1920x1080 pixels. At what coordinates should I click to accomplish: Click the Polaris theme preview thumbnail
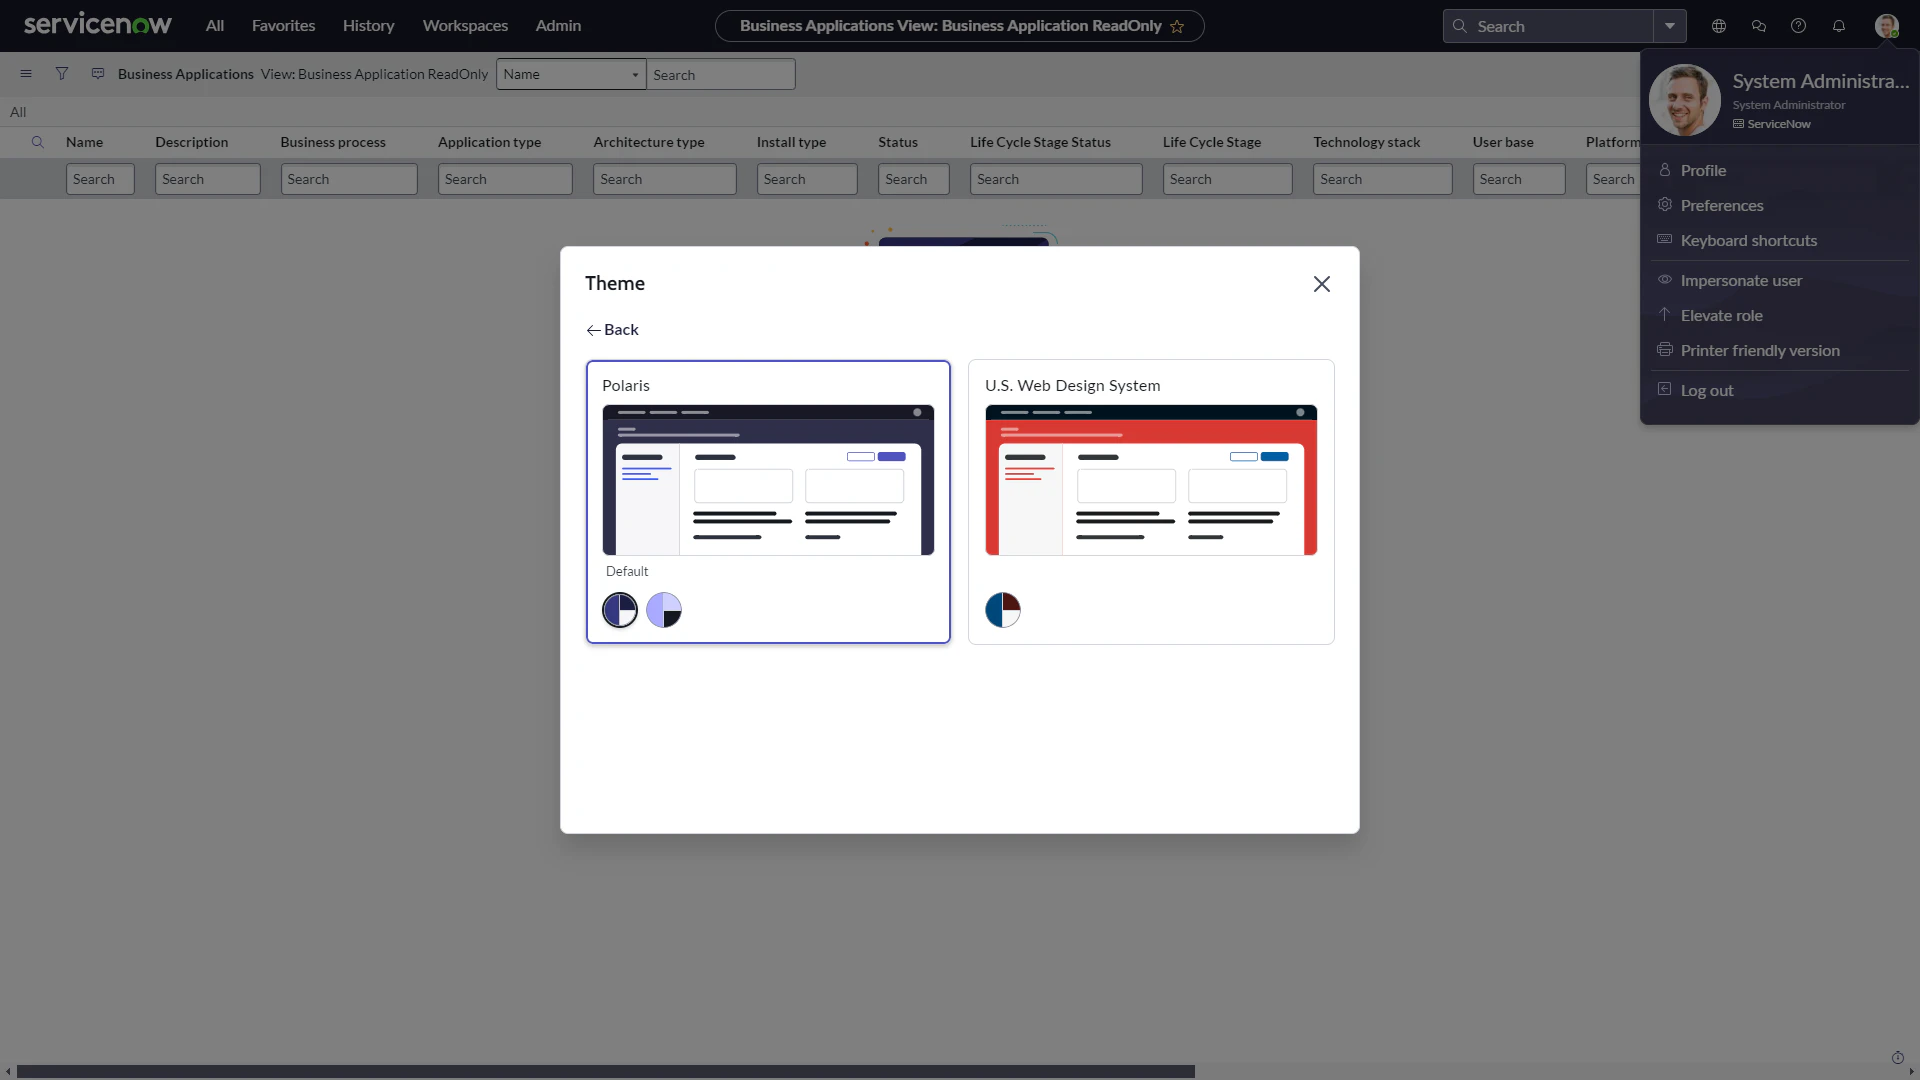[x=768, y=480]
